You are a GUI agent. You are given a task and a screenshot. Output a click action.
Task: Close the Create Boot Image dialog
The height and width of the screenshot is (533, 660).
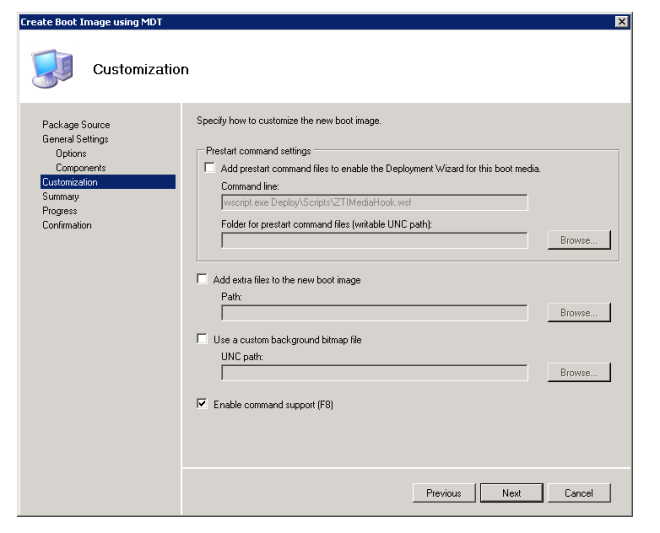click(x=622, y=22)
